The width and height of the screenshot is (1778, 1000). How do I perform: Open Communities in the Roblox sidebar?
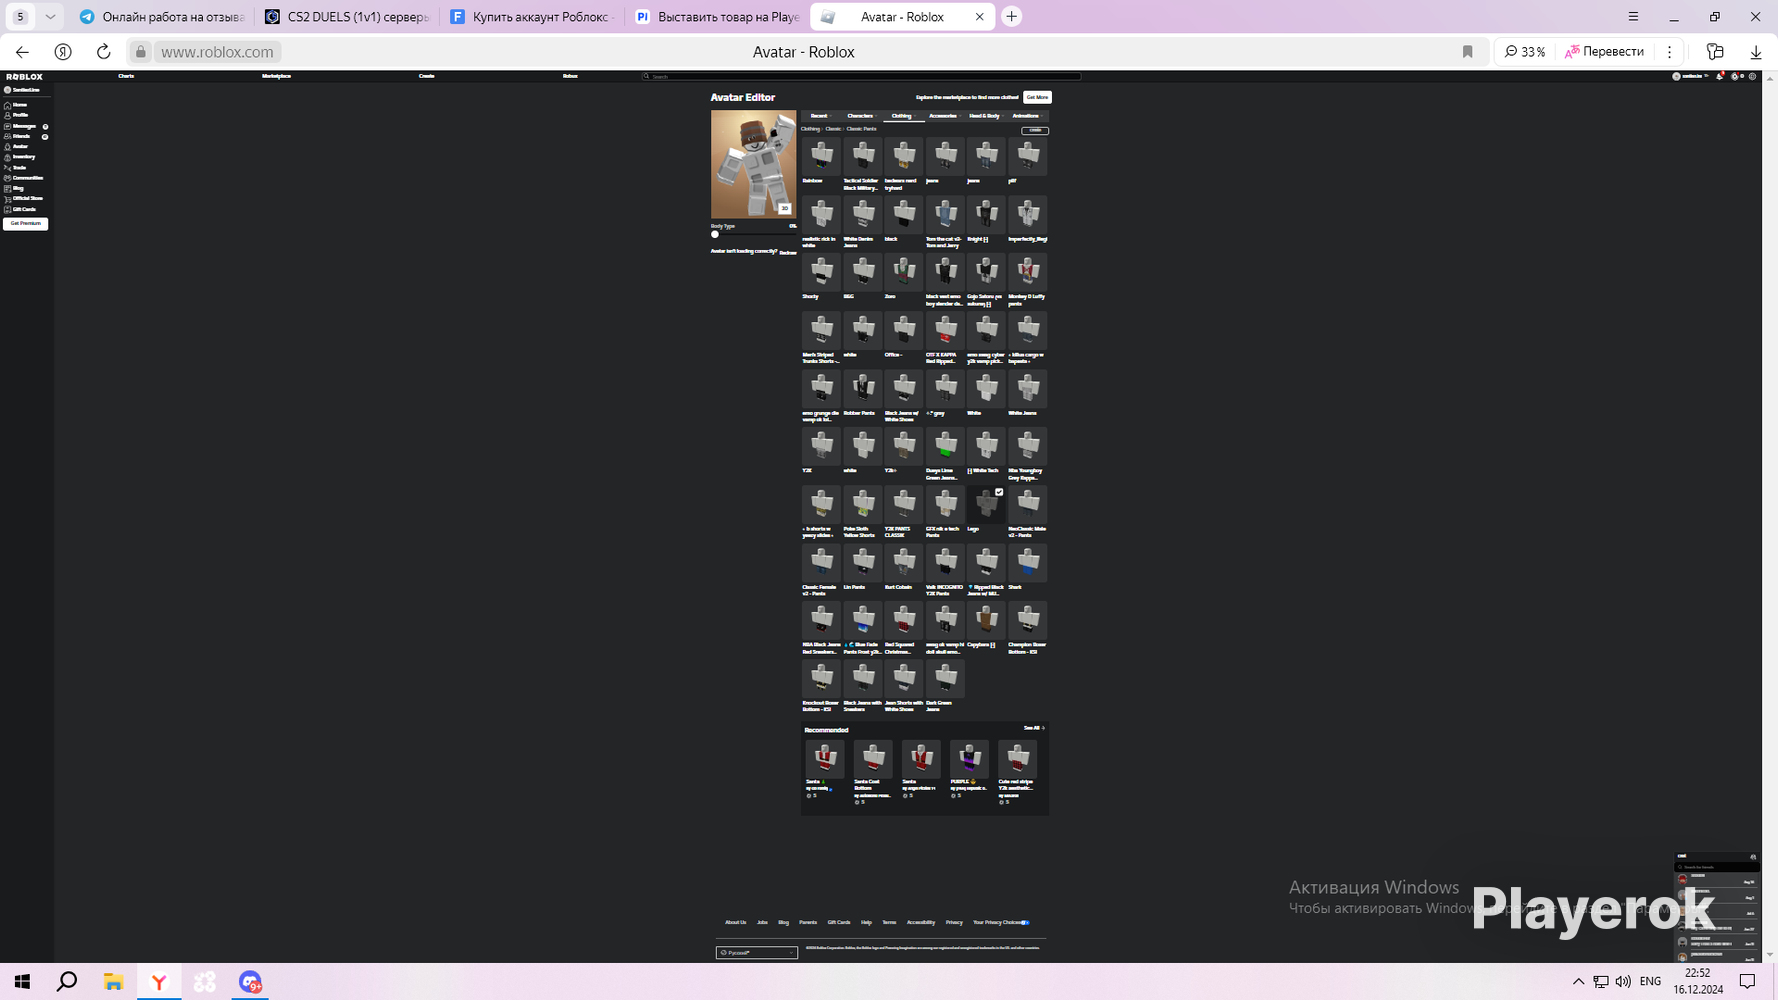coord(24,178)
